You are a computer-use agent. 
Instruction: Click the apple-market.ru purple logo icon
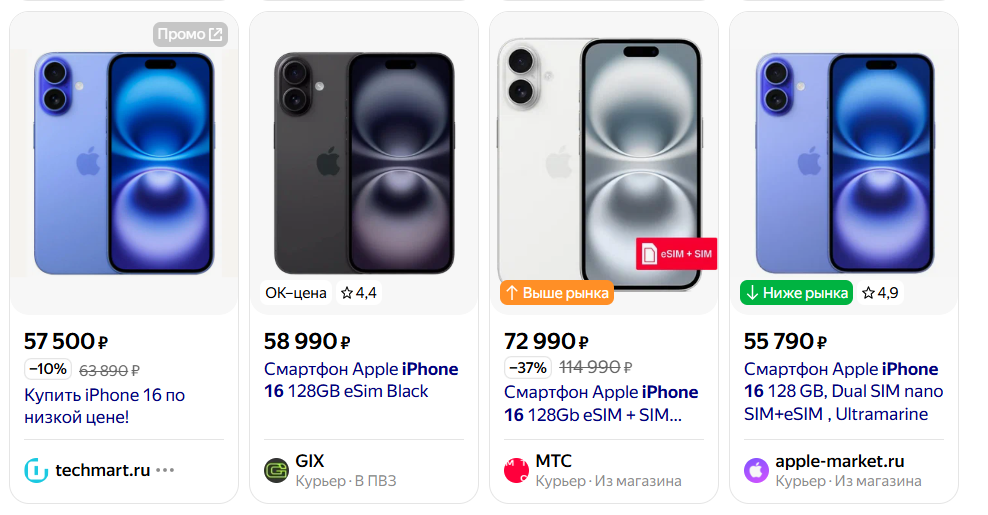(x=756, y=470)
